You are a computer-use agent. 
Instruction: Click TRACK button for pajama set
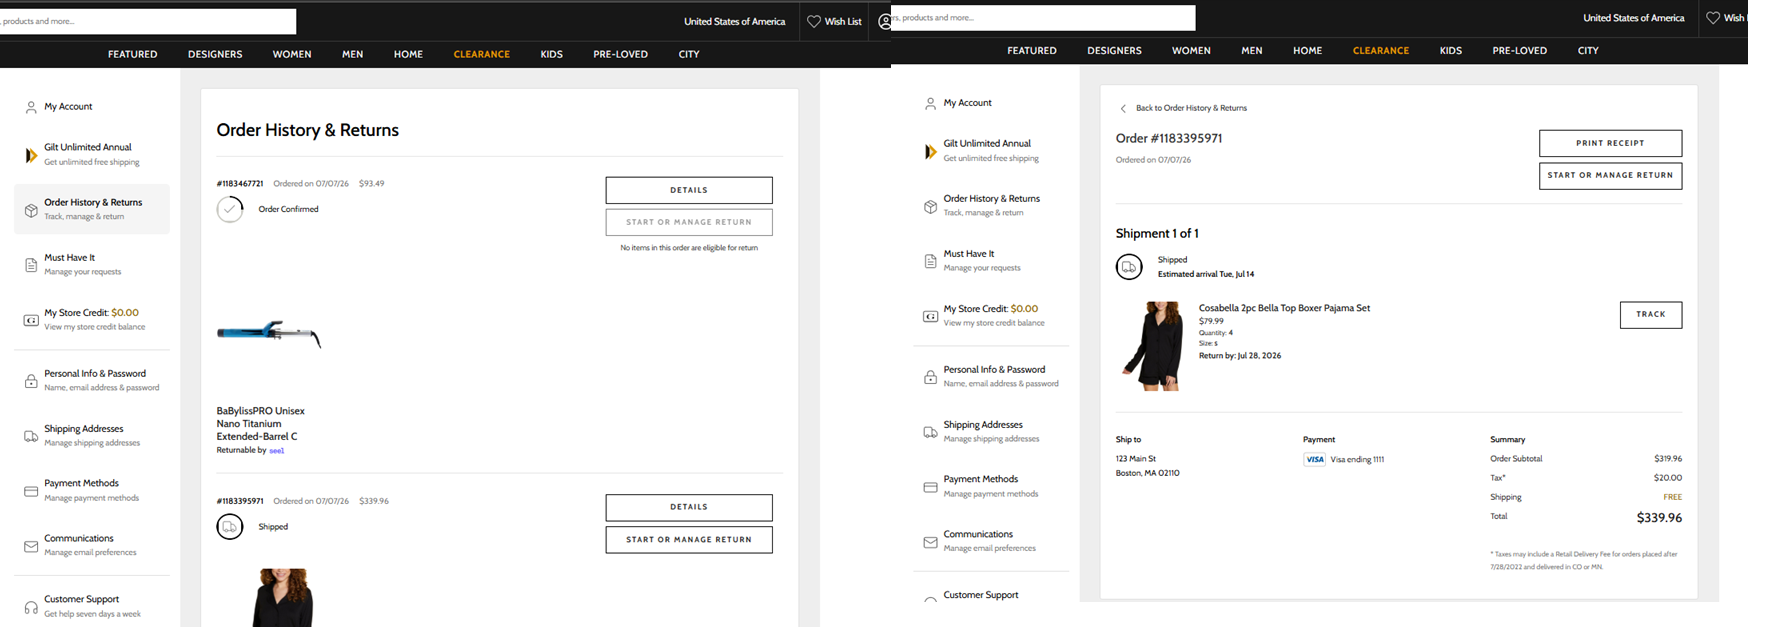[x=1651, y=314]
